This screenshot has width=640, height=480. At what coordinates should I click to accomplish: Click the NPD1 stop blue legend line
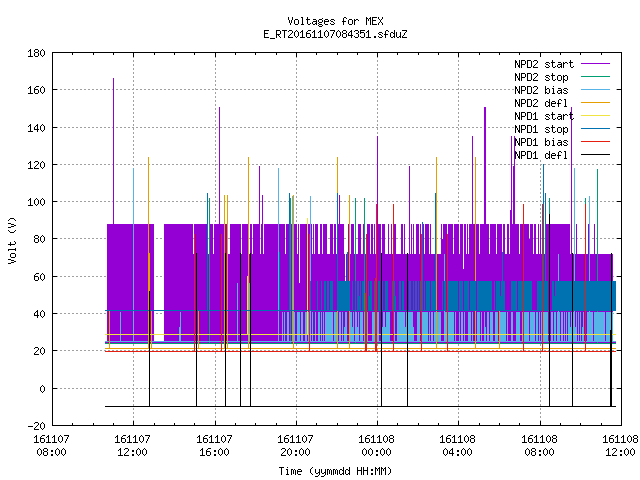point(595,129)
